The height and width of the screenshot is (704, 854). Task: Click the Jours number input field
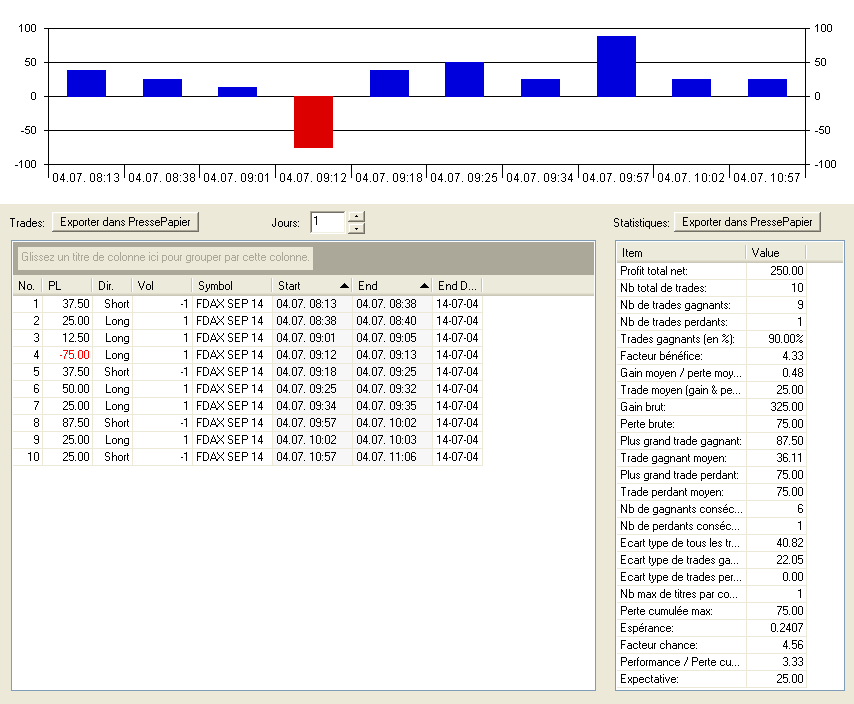[x=327, y=221]
